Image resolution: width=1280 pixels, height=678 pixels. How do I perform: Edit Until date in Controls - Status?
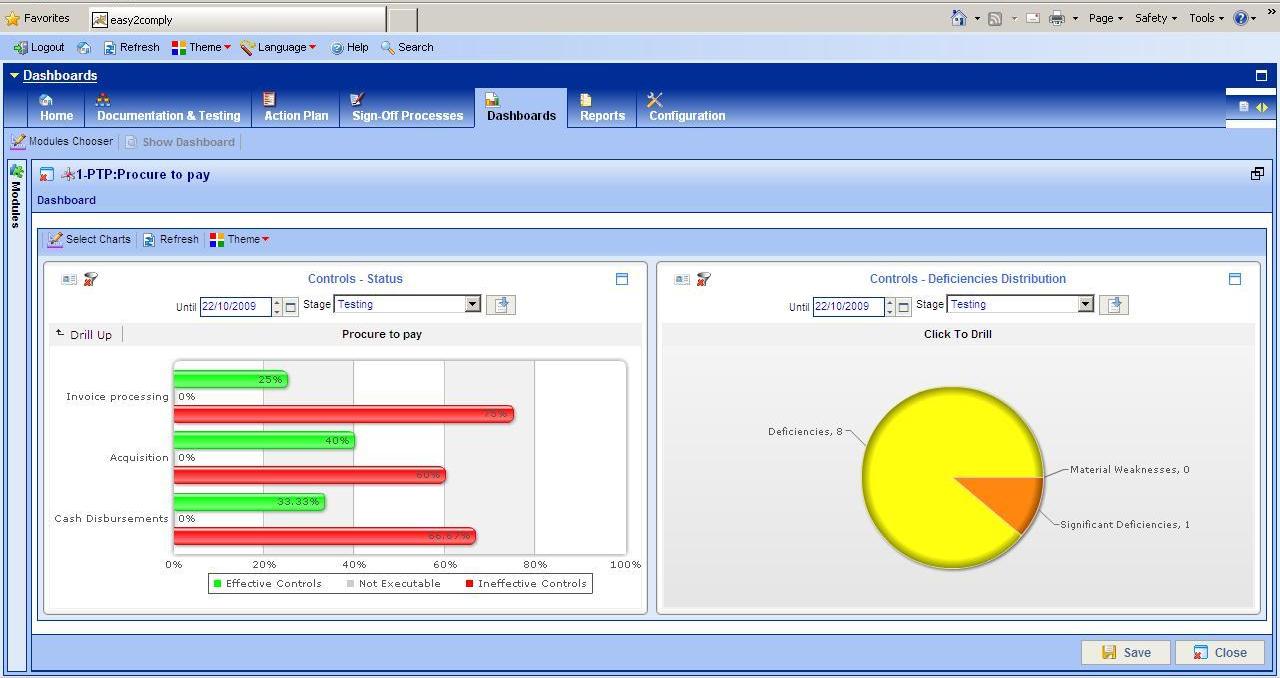point(235,306)
